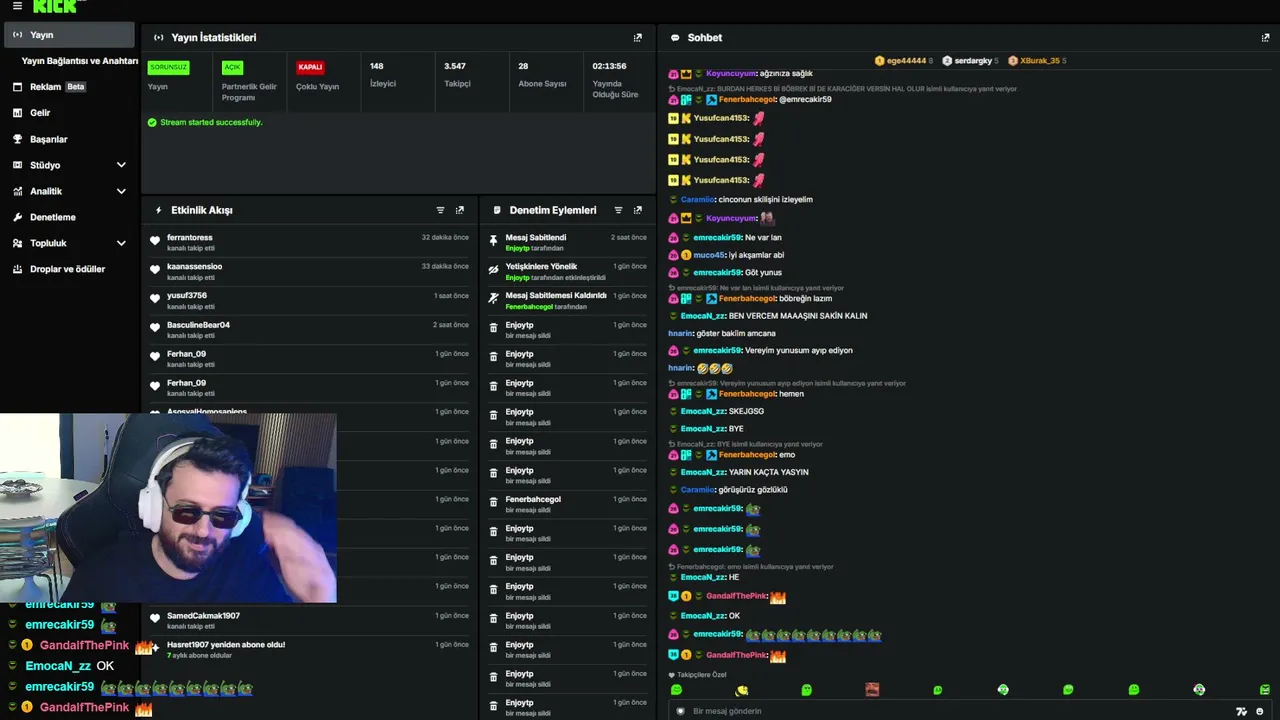1280x720 pixels.
Task: Click Caramilo's username in the cinconun skilişini izleyelim message
Action: coord(698,199)
